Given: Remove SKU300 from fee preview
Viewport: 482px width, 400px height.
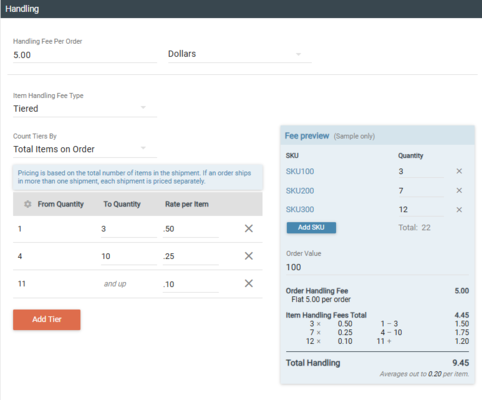Looking at the screenshot, I should [459, 210].
